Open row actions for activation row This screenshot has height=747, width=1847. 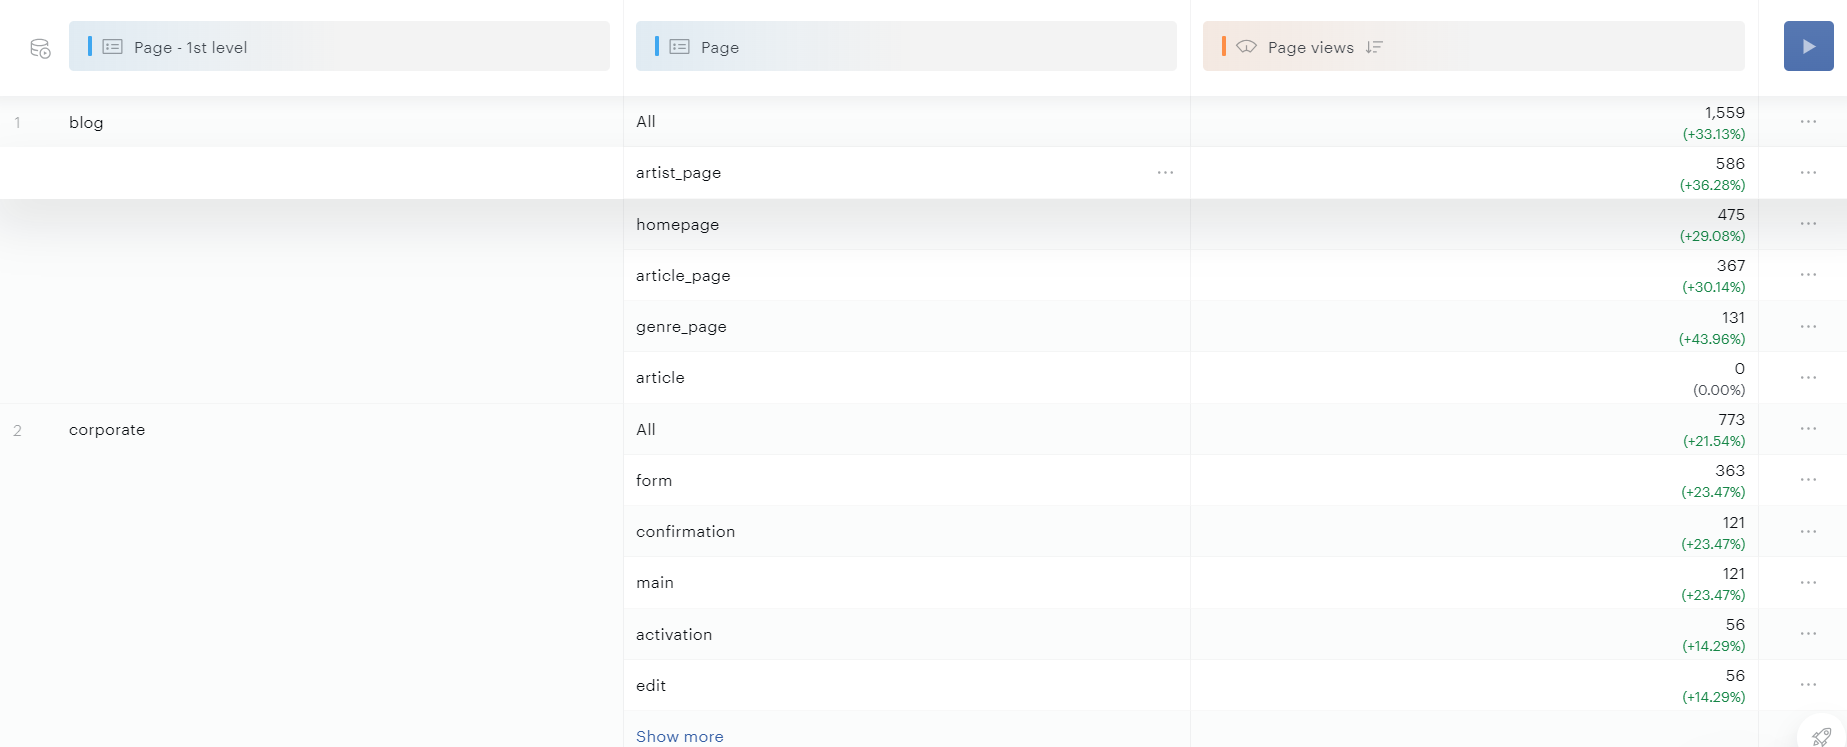coord(1808,634)
